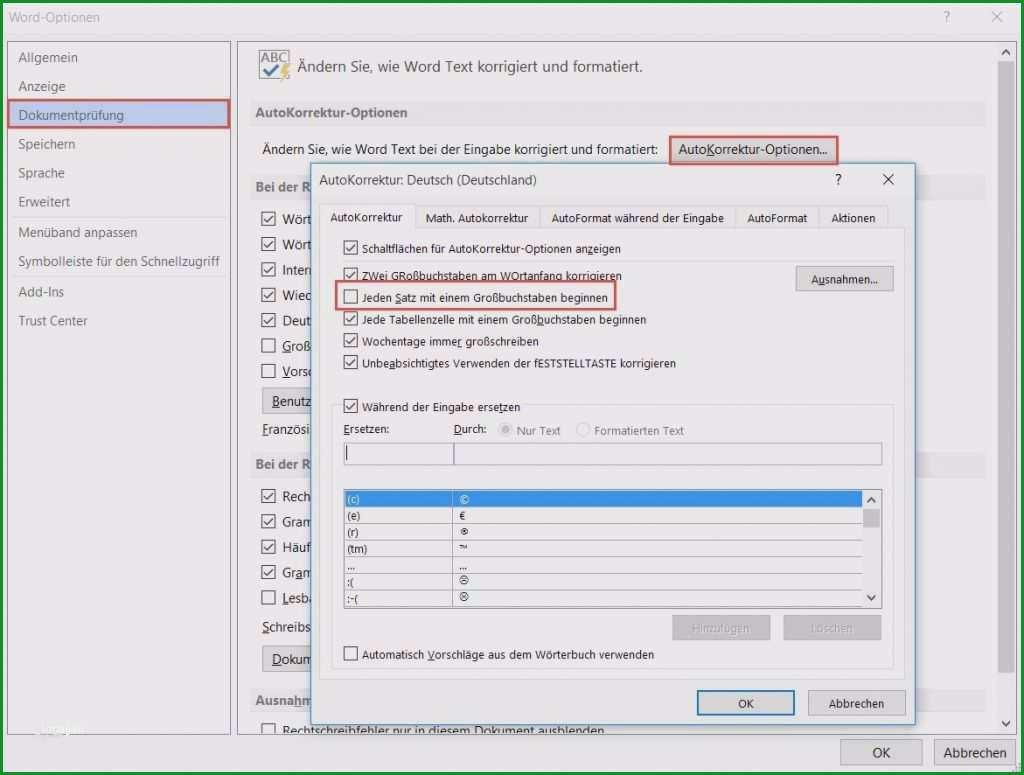1024x775 pixels.
Task: Toggle the Inter... checkbox in Word-Optionen
Action: click(x=268, y=270)
